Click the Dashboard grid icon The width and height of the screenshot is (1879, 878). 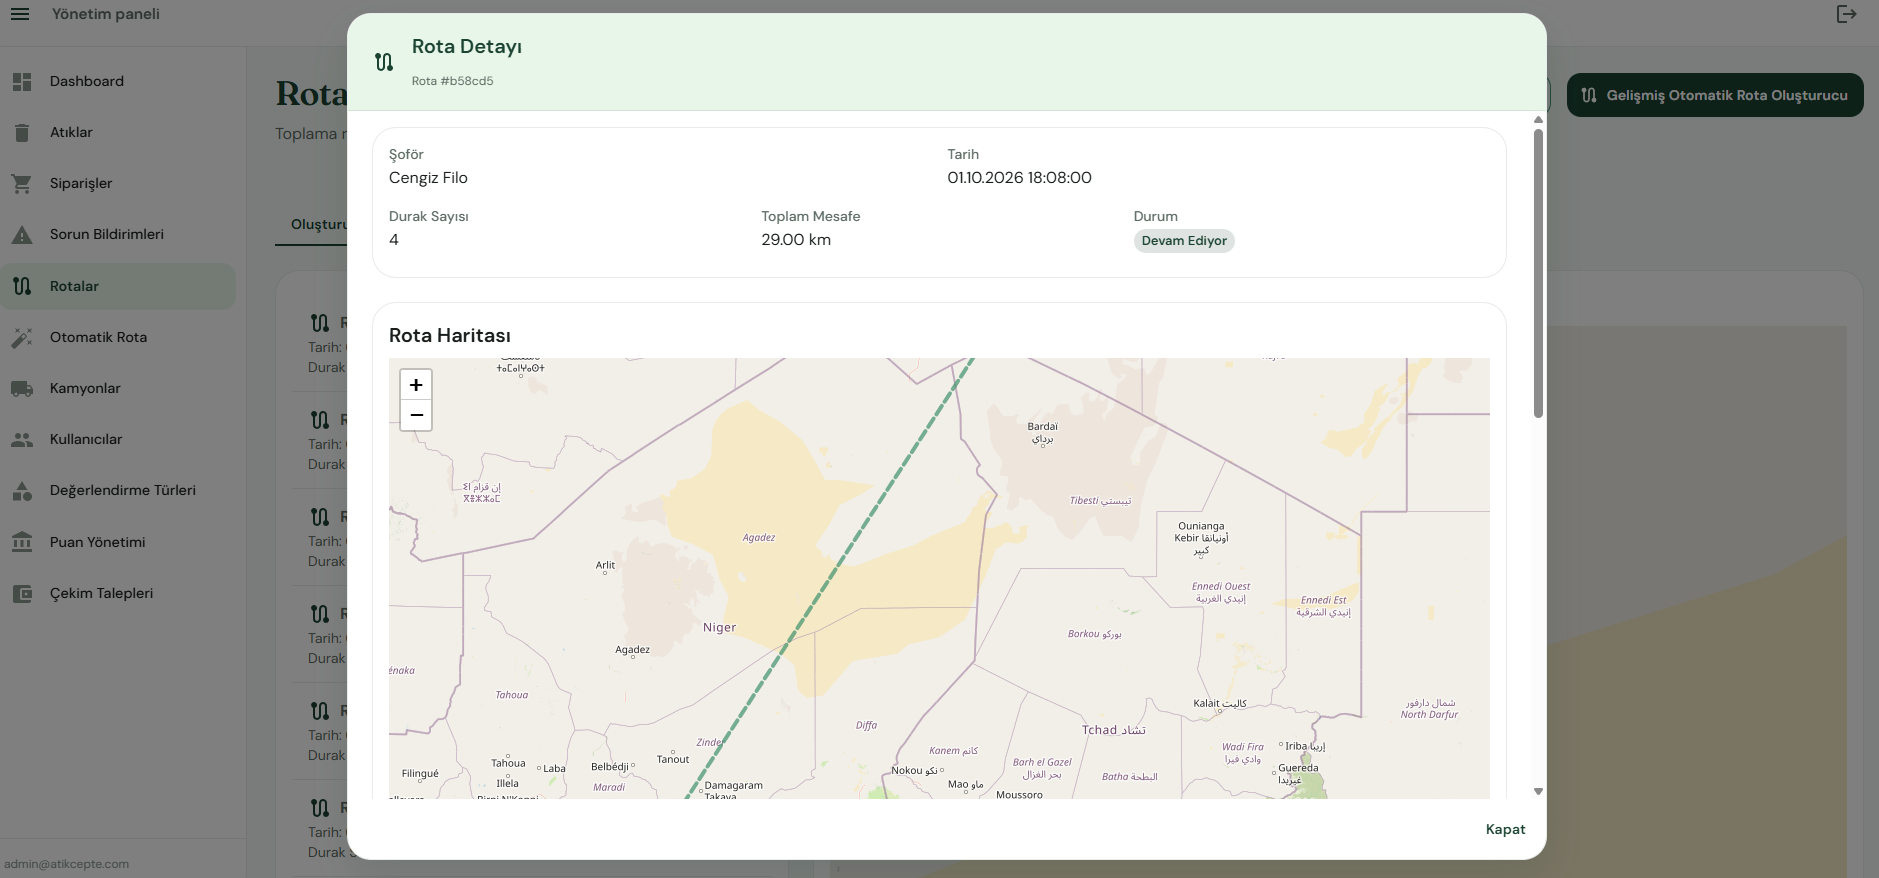click(22, 82)
